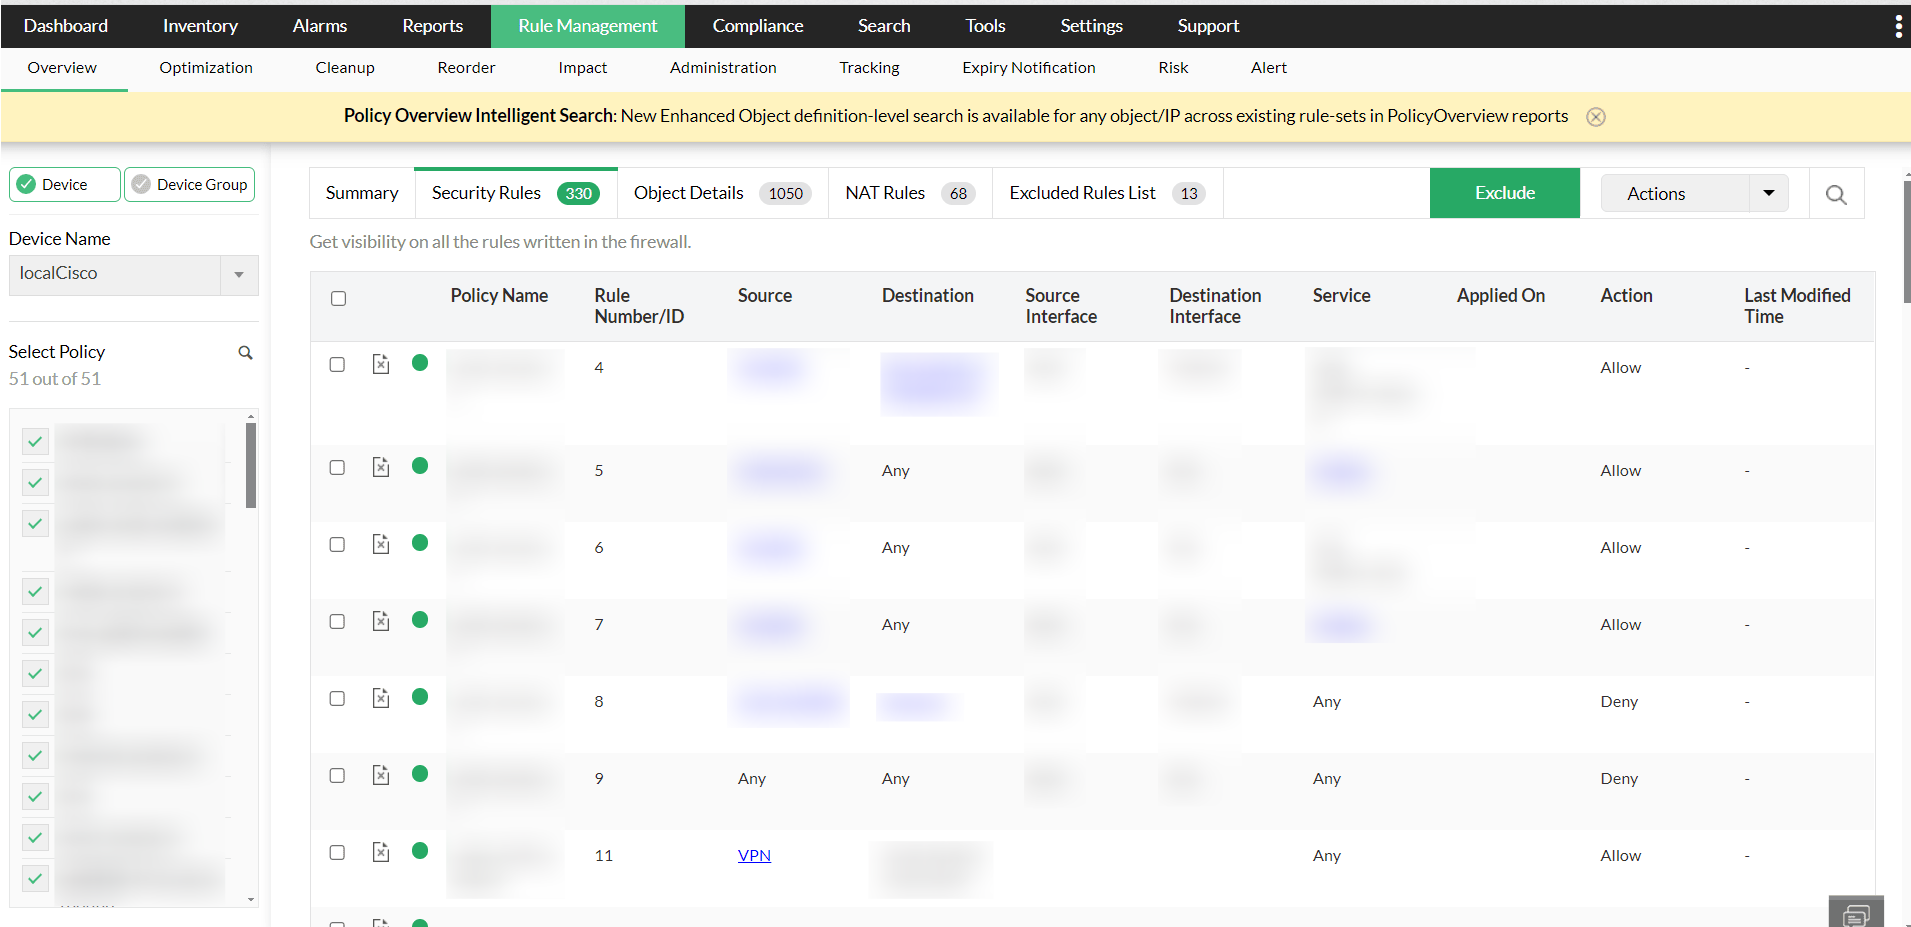This screenshot has height=927, width=1911.
Task: Open the Tools main tab
Action: (985, 26)
